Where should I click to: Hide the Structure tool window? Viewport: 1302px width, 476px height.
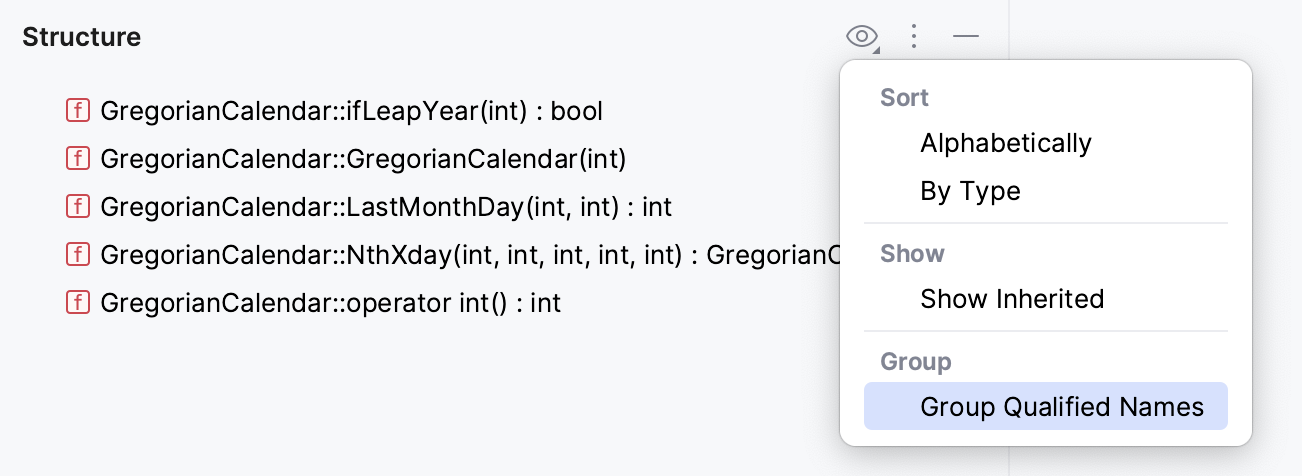(x=965, y=37)
